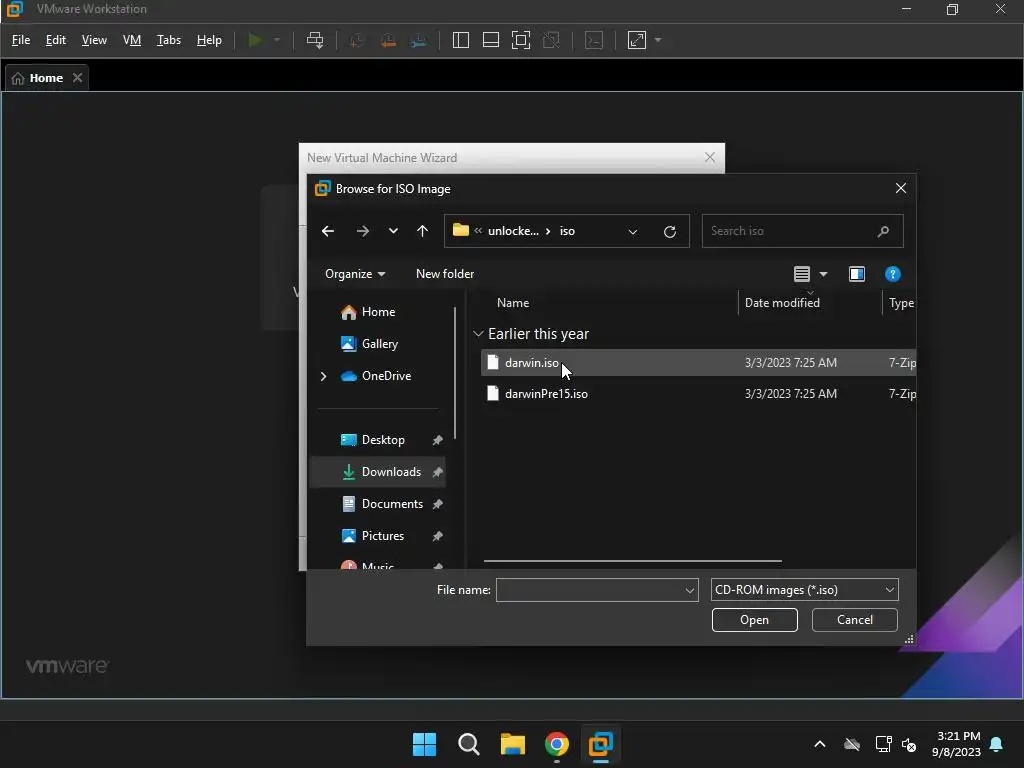The height and width of the screenshot is (768, 1024).
Task: Go up one folder level
Action: (423, 231)
